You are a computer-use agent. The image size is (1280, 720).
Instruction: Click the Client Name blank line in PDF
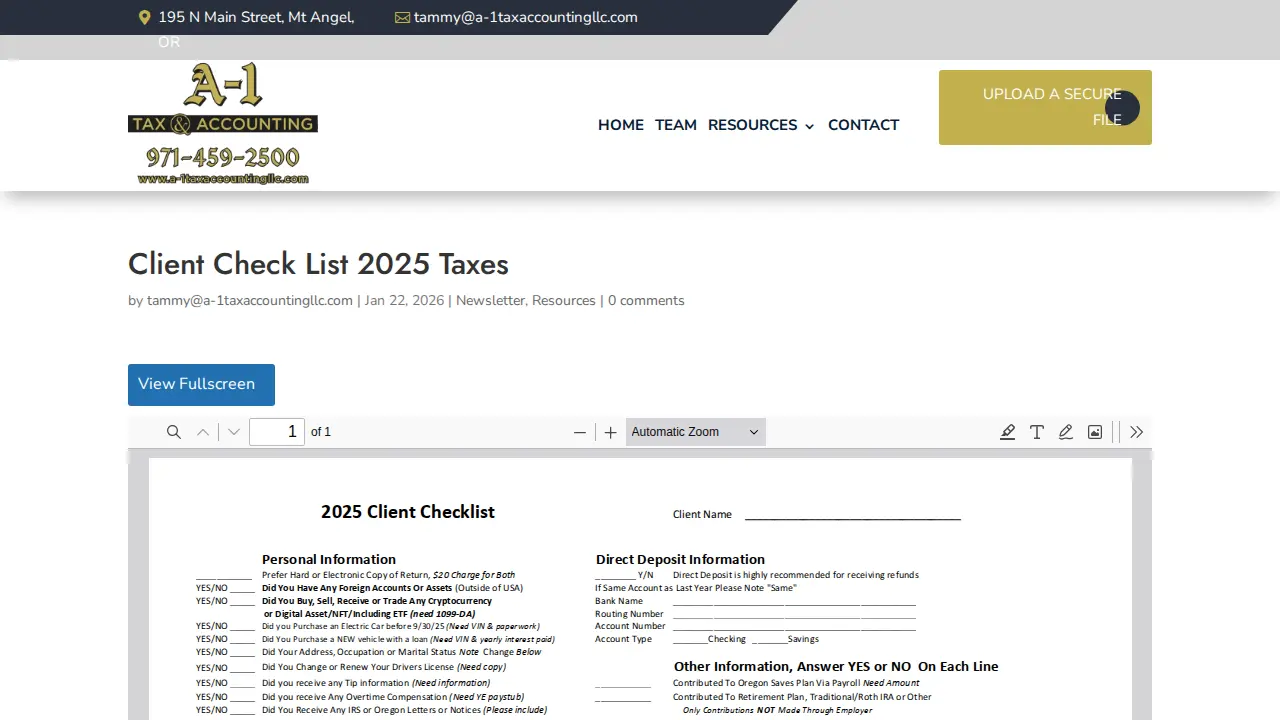(x=853, y=517)
